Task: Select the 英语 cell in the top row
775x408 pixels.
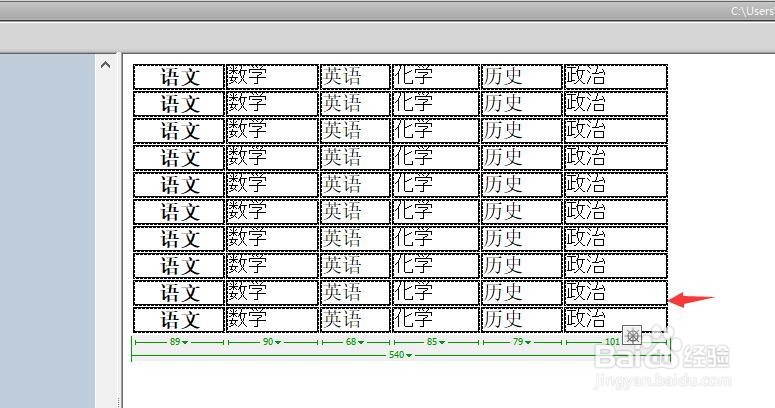Action: pos(355,77)
